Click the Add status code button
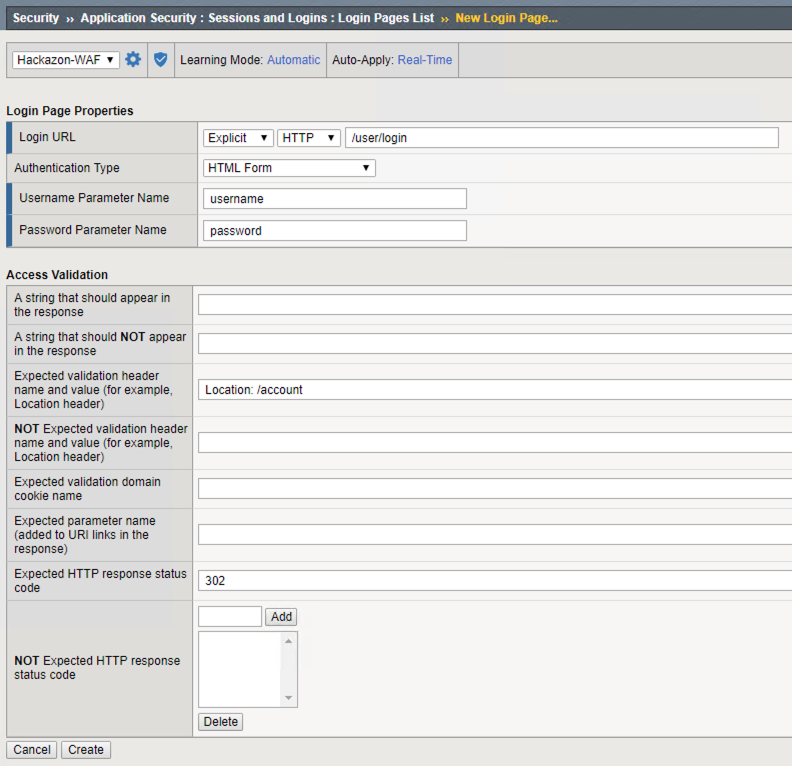The height and width of the screenshot is (766, 792). click(x=281, y=617)
